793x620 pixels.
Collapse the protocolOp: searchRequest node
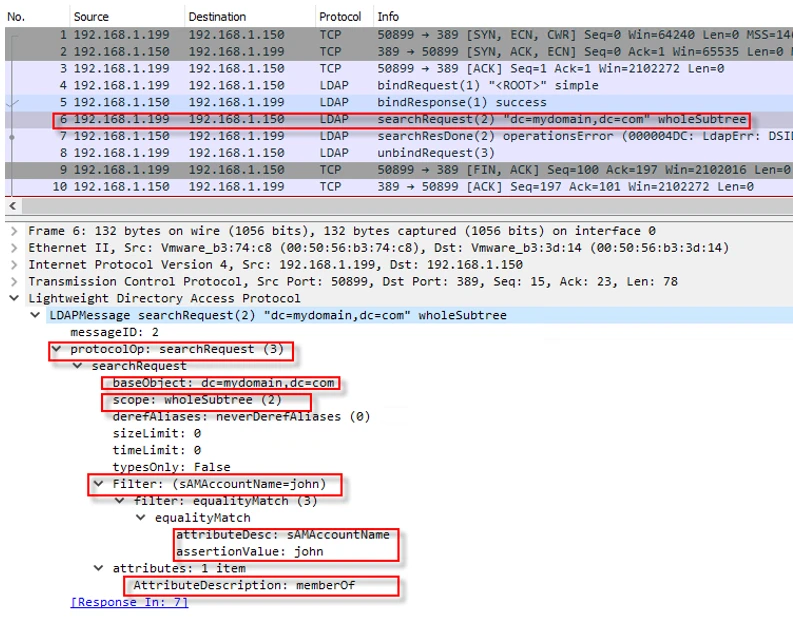click(57, 350)
